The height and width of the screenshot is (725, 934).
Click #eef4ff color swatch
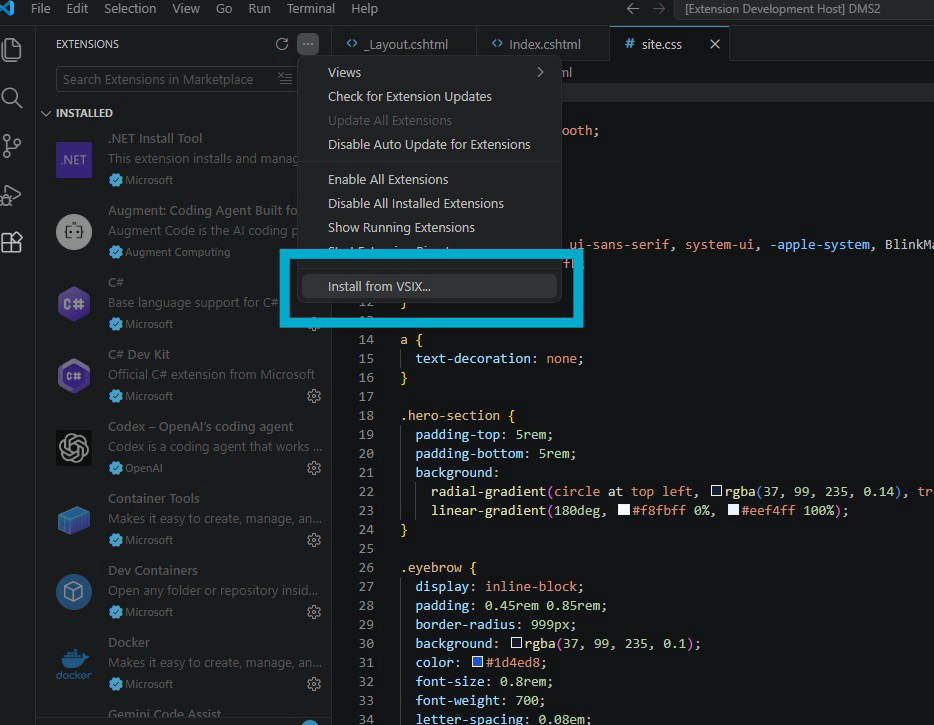733,510
